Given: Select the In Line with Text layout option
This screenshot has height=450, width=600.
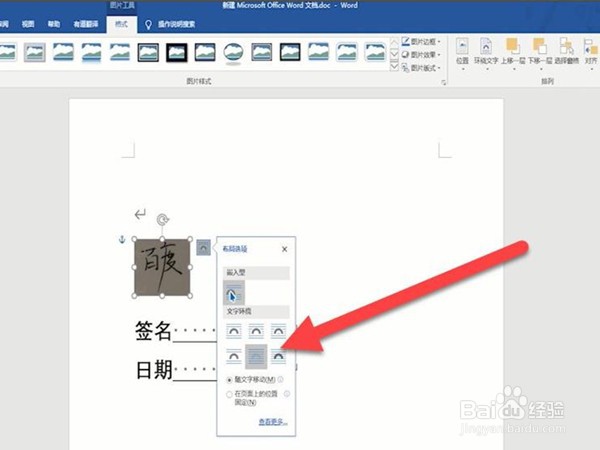Looking at the screenshot, I should 234,293.
